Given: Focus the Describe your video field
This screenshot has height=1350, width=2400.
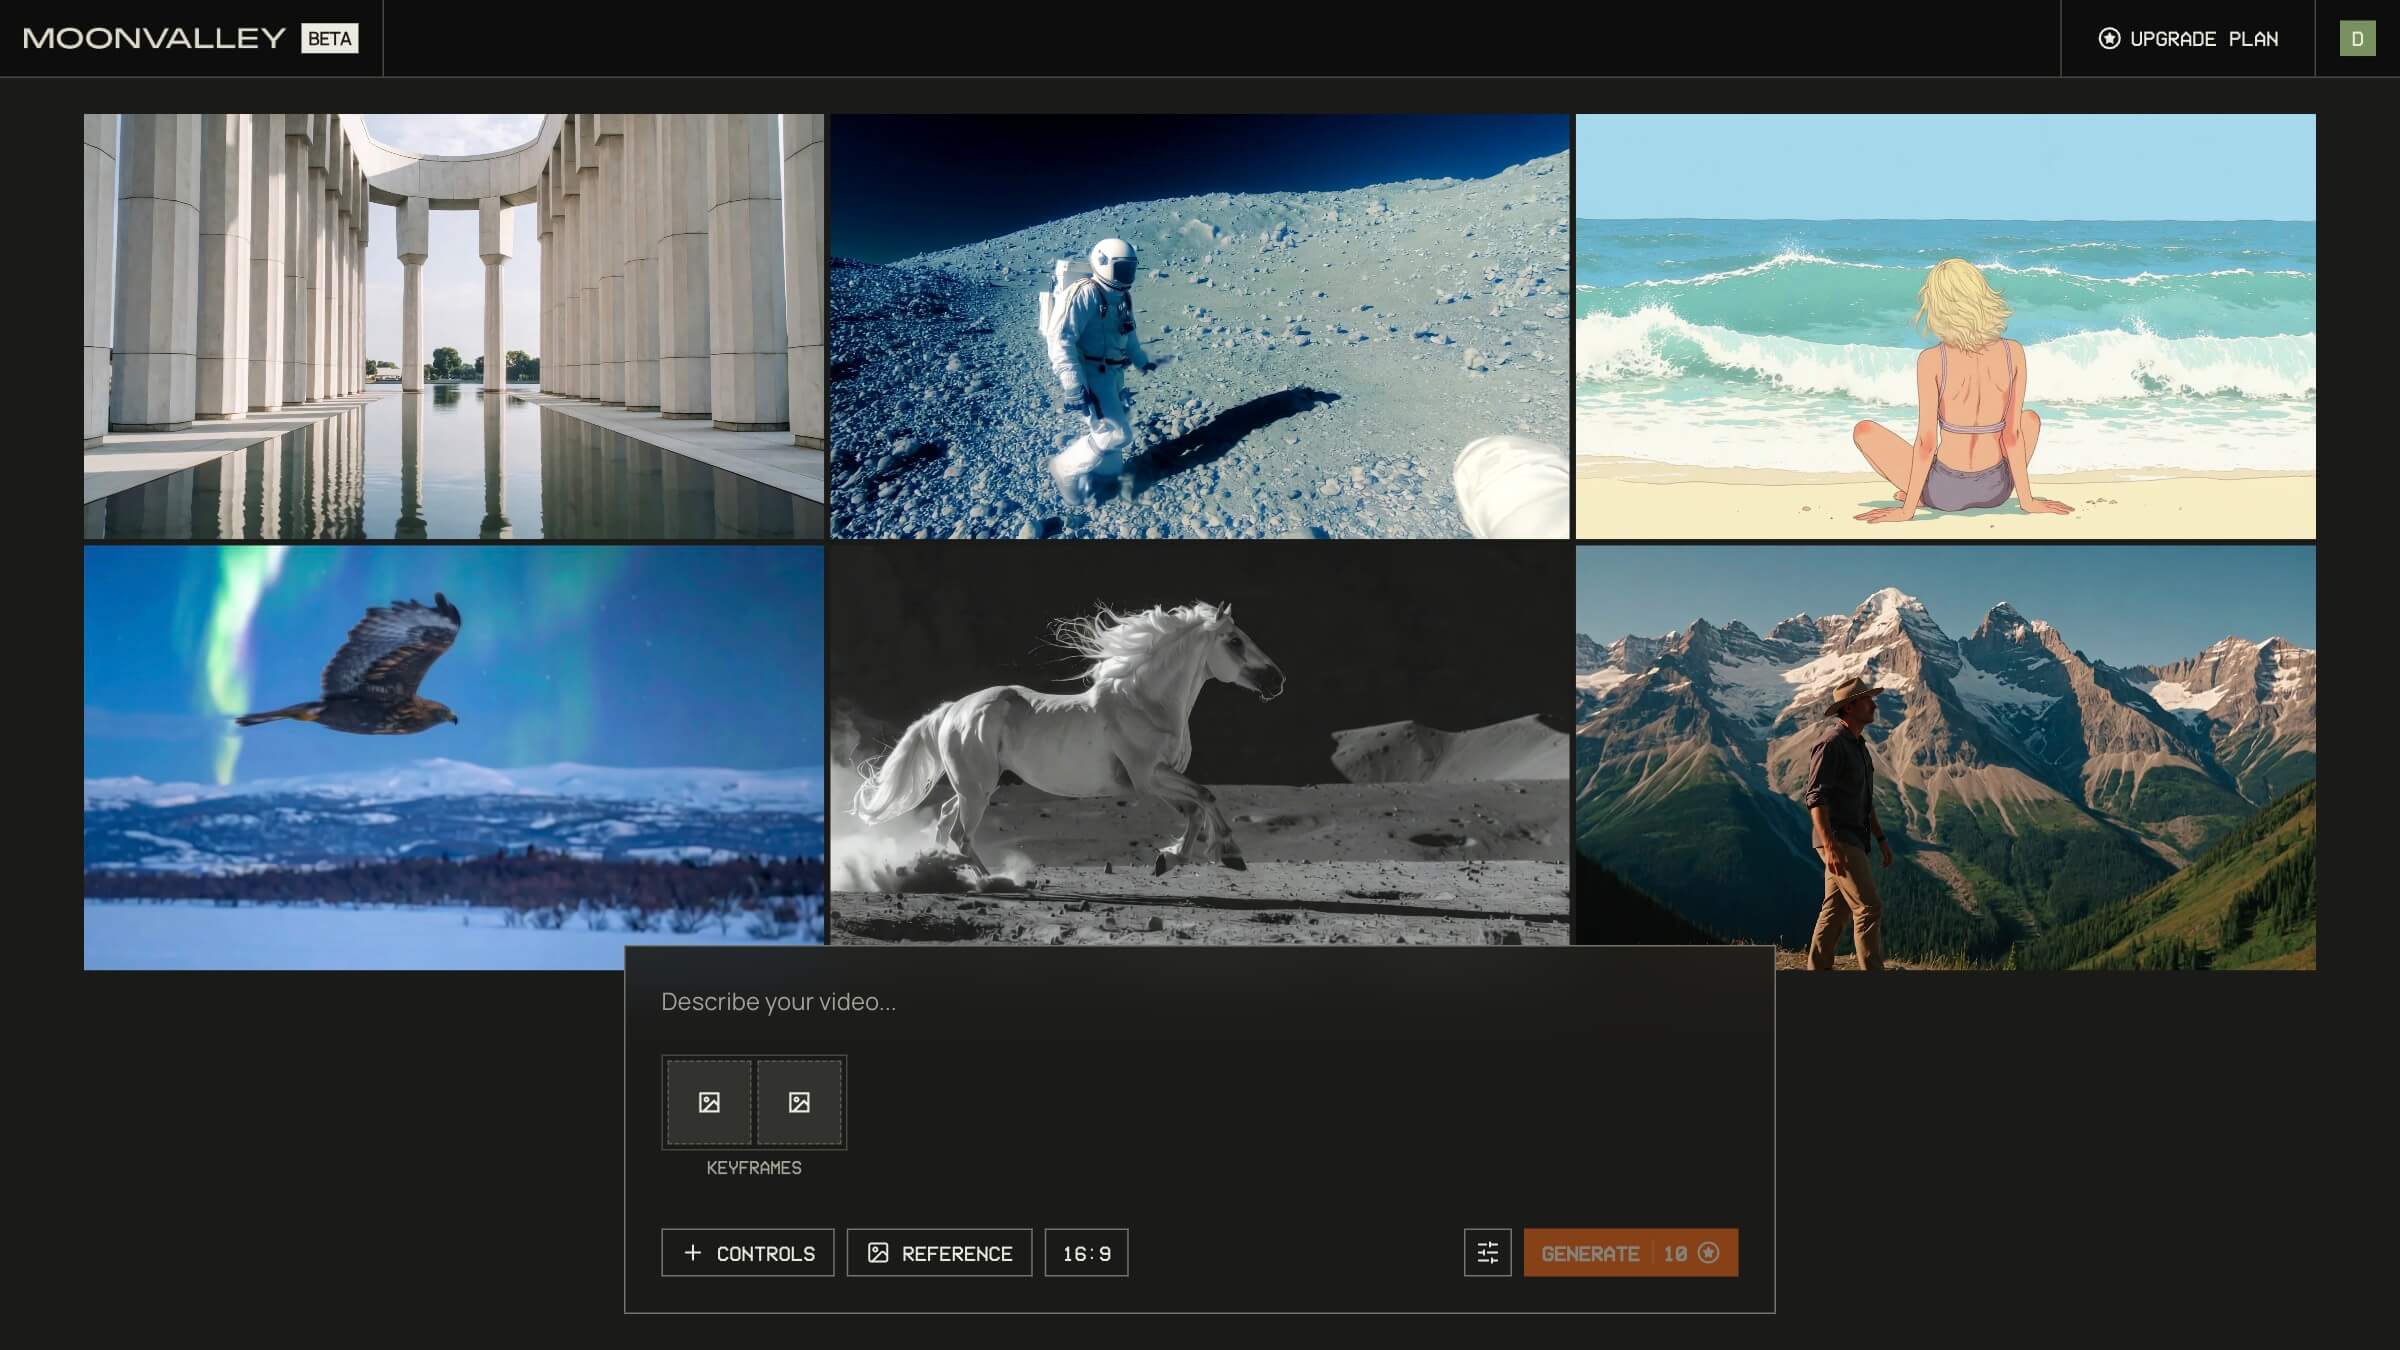Looking at the screenshot, I should [x=1198, y=1001].
